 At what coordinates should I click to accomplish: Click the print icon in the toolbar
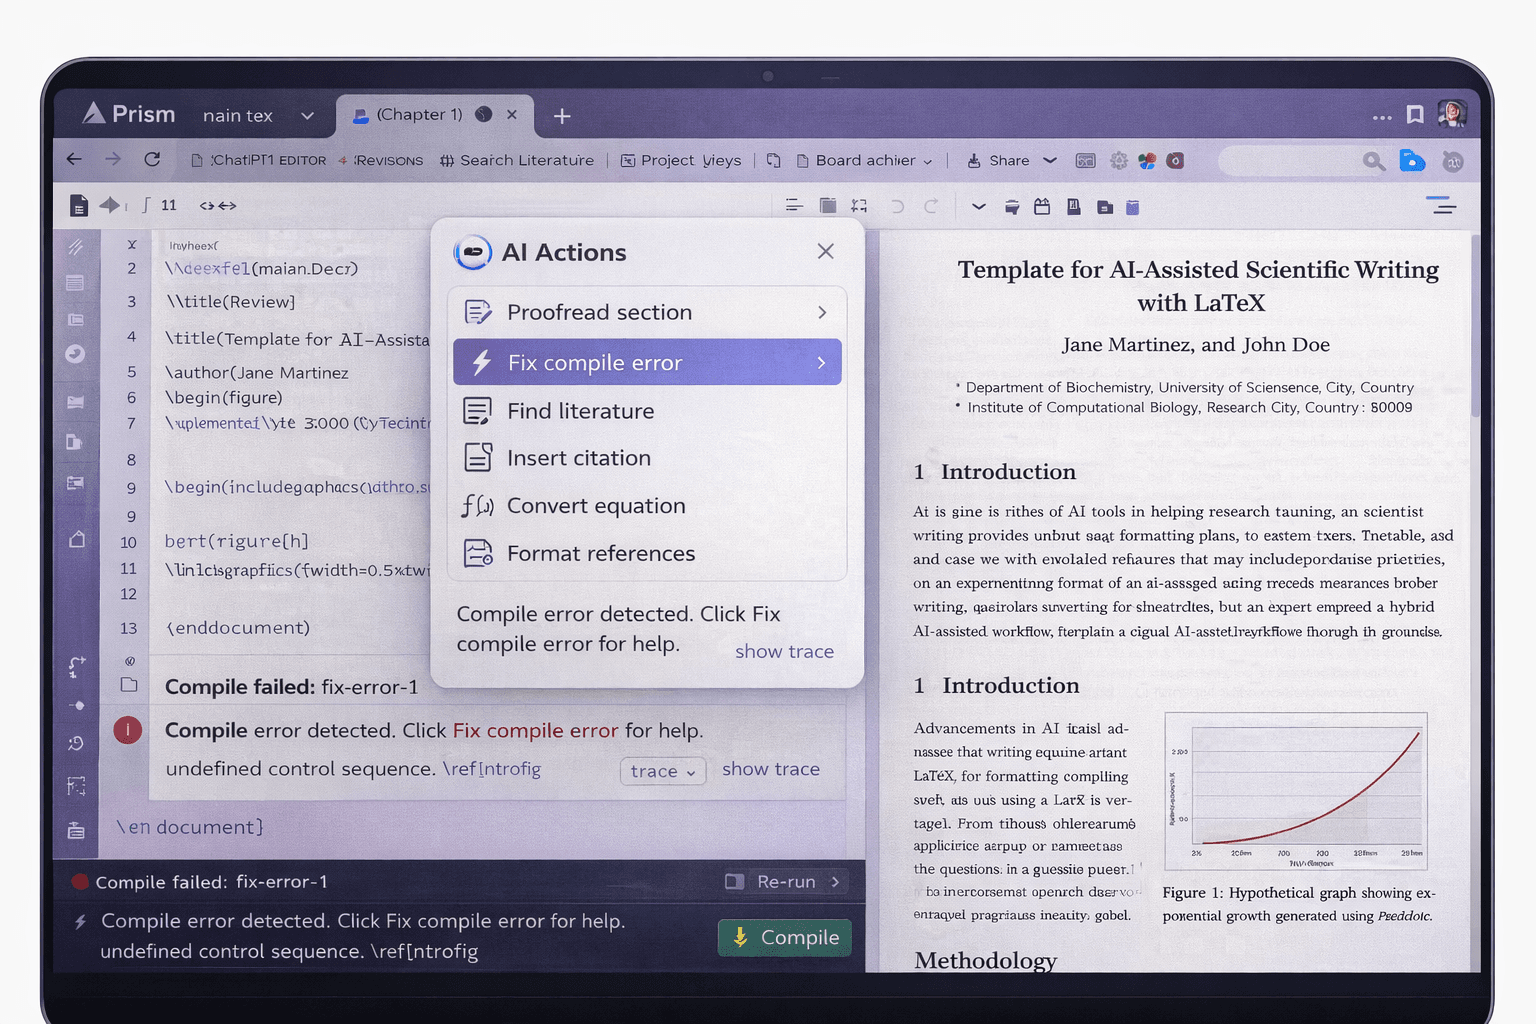coord(1011,207)
